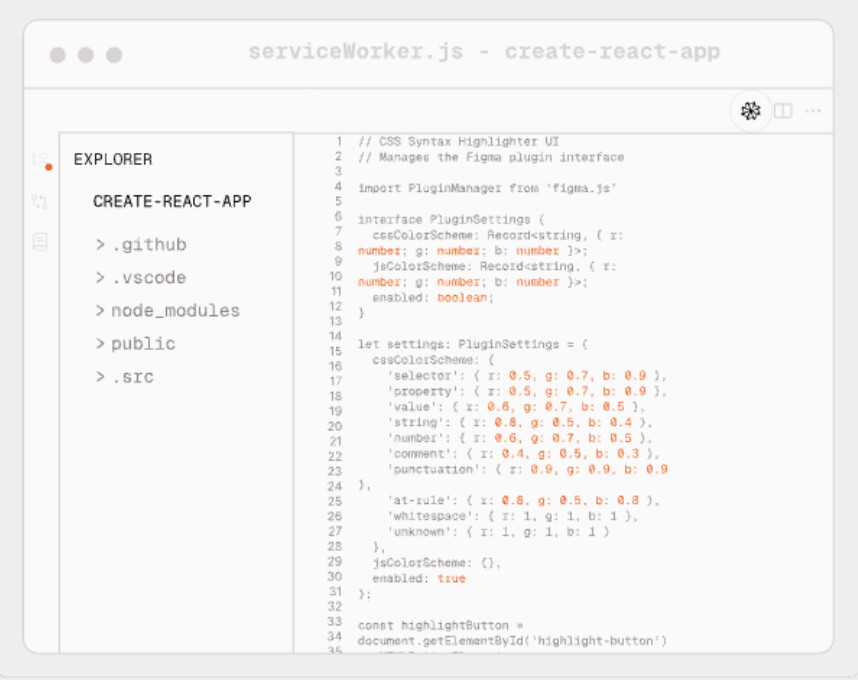Screen dimensions: 858x680
Task: Click the book icon in activity bar
Action: [x=40, y=241]
